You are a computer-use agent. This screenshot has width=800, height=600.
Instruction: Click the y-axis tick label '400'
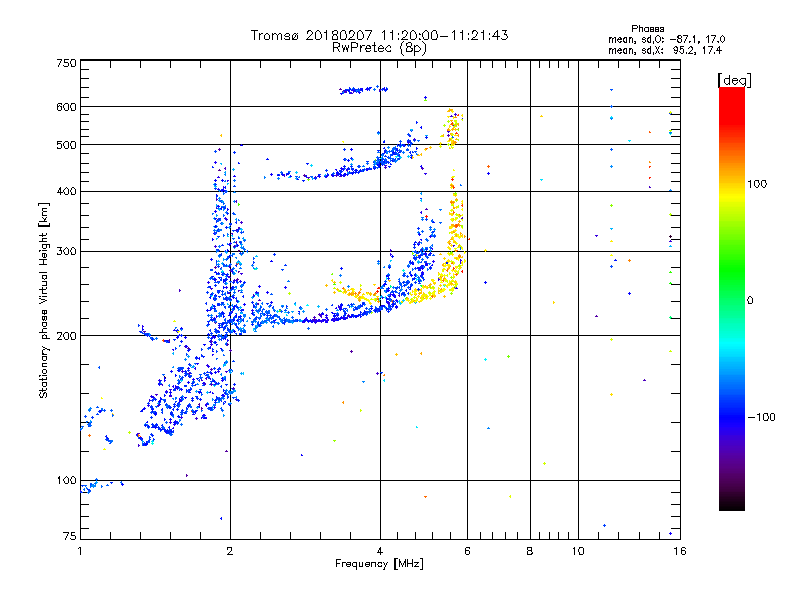(66, 192)
